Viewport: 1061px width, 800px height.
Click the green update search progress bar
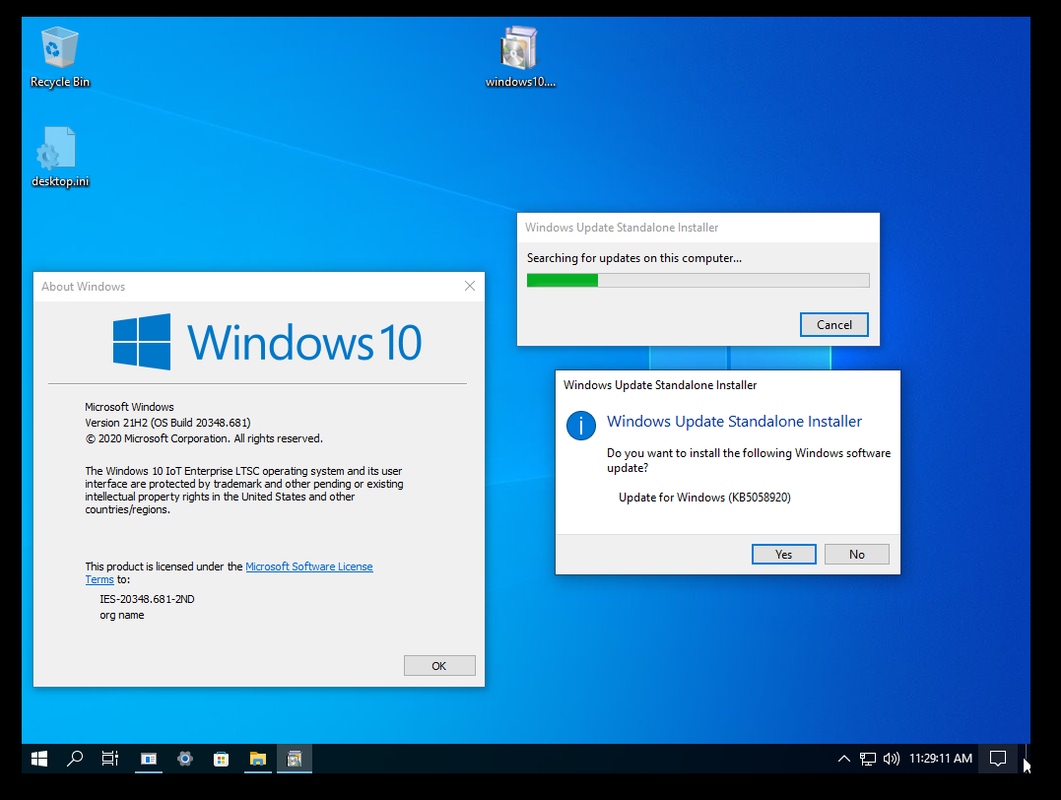698,280
